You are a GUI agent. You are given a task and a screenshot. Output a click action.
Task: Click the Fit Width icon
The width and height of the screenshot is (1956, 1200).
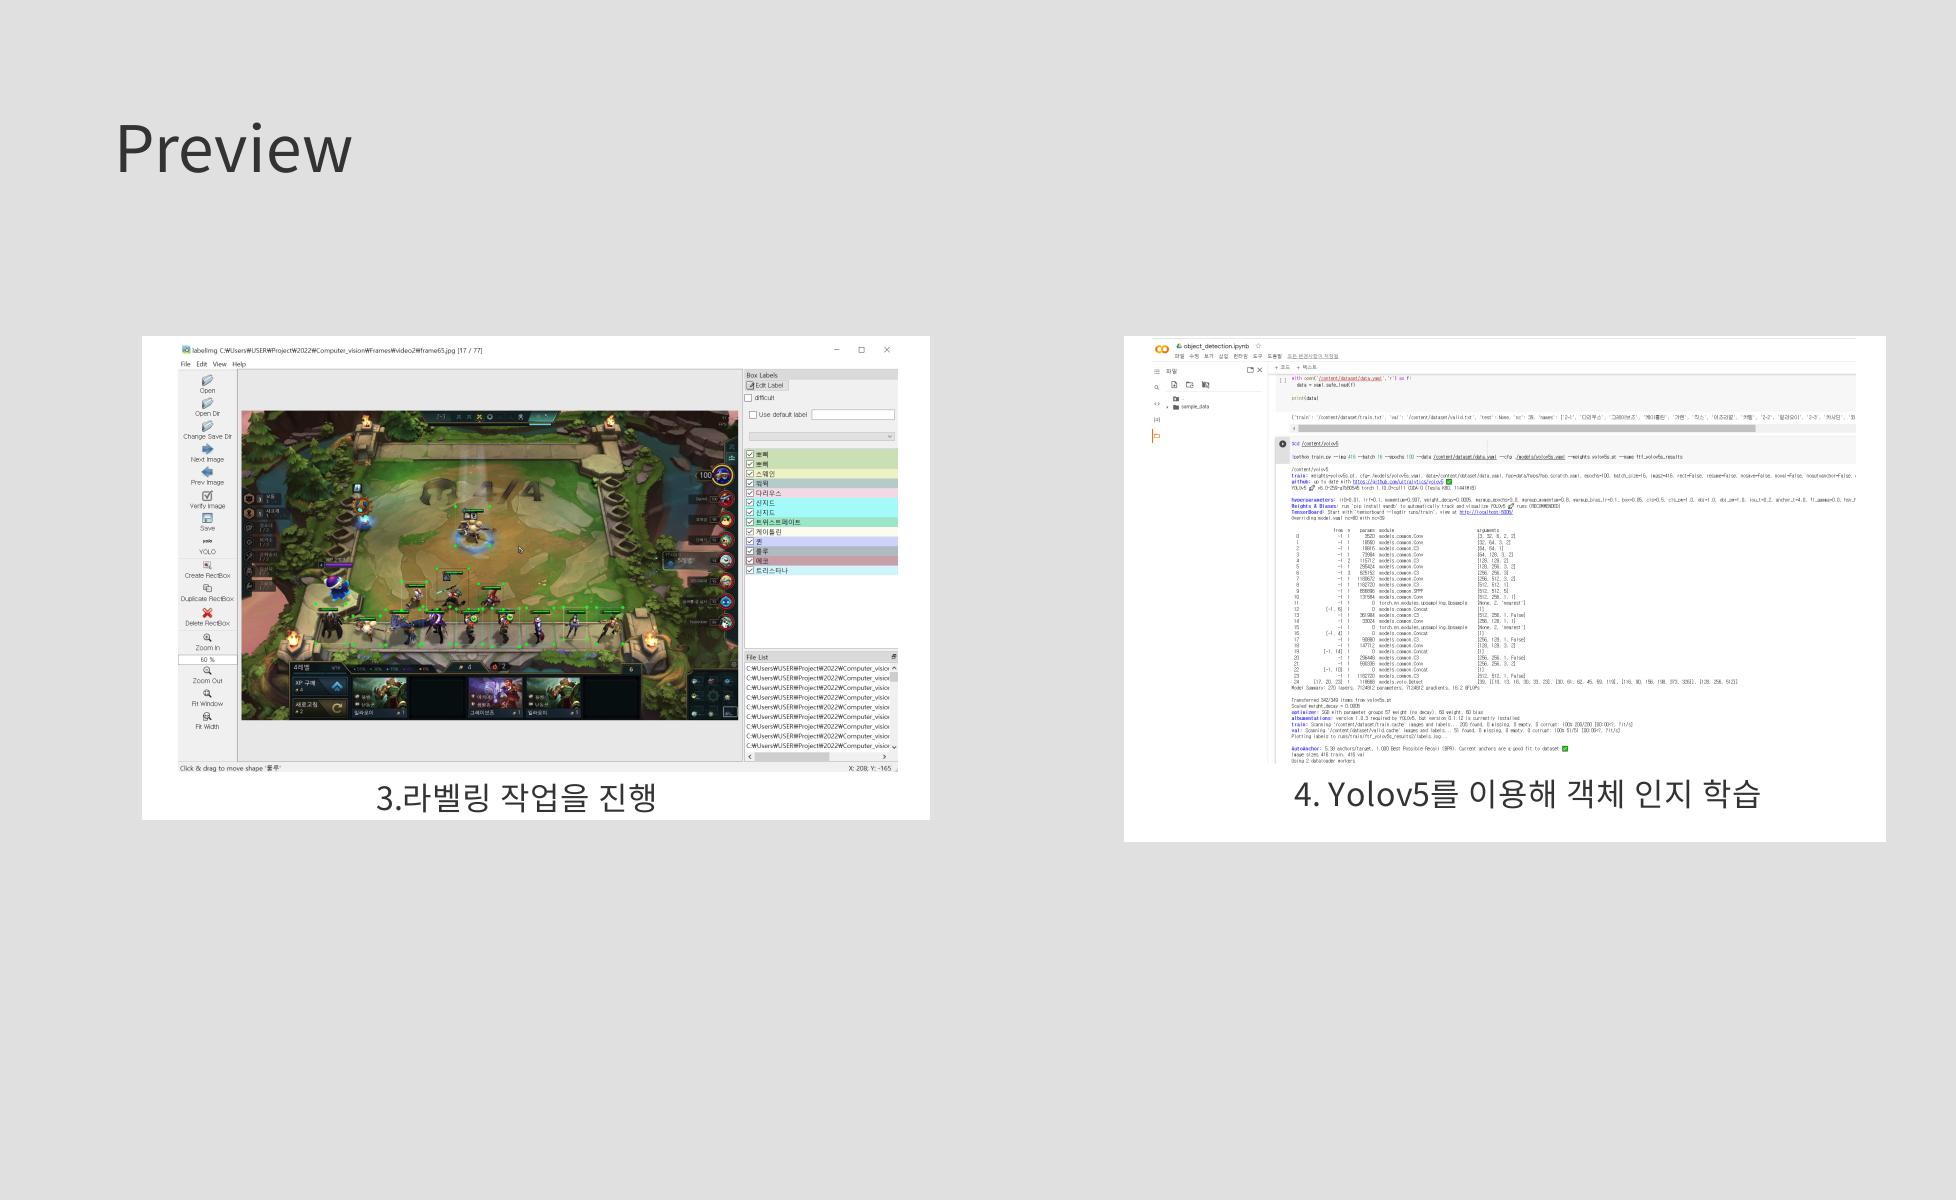(x=207, y=717)
